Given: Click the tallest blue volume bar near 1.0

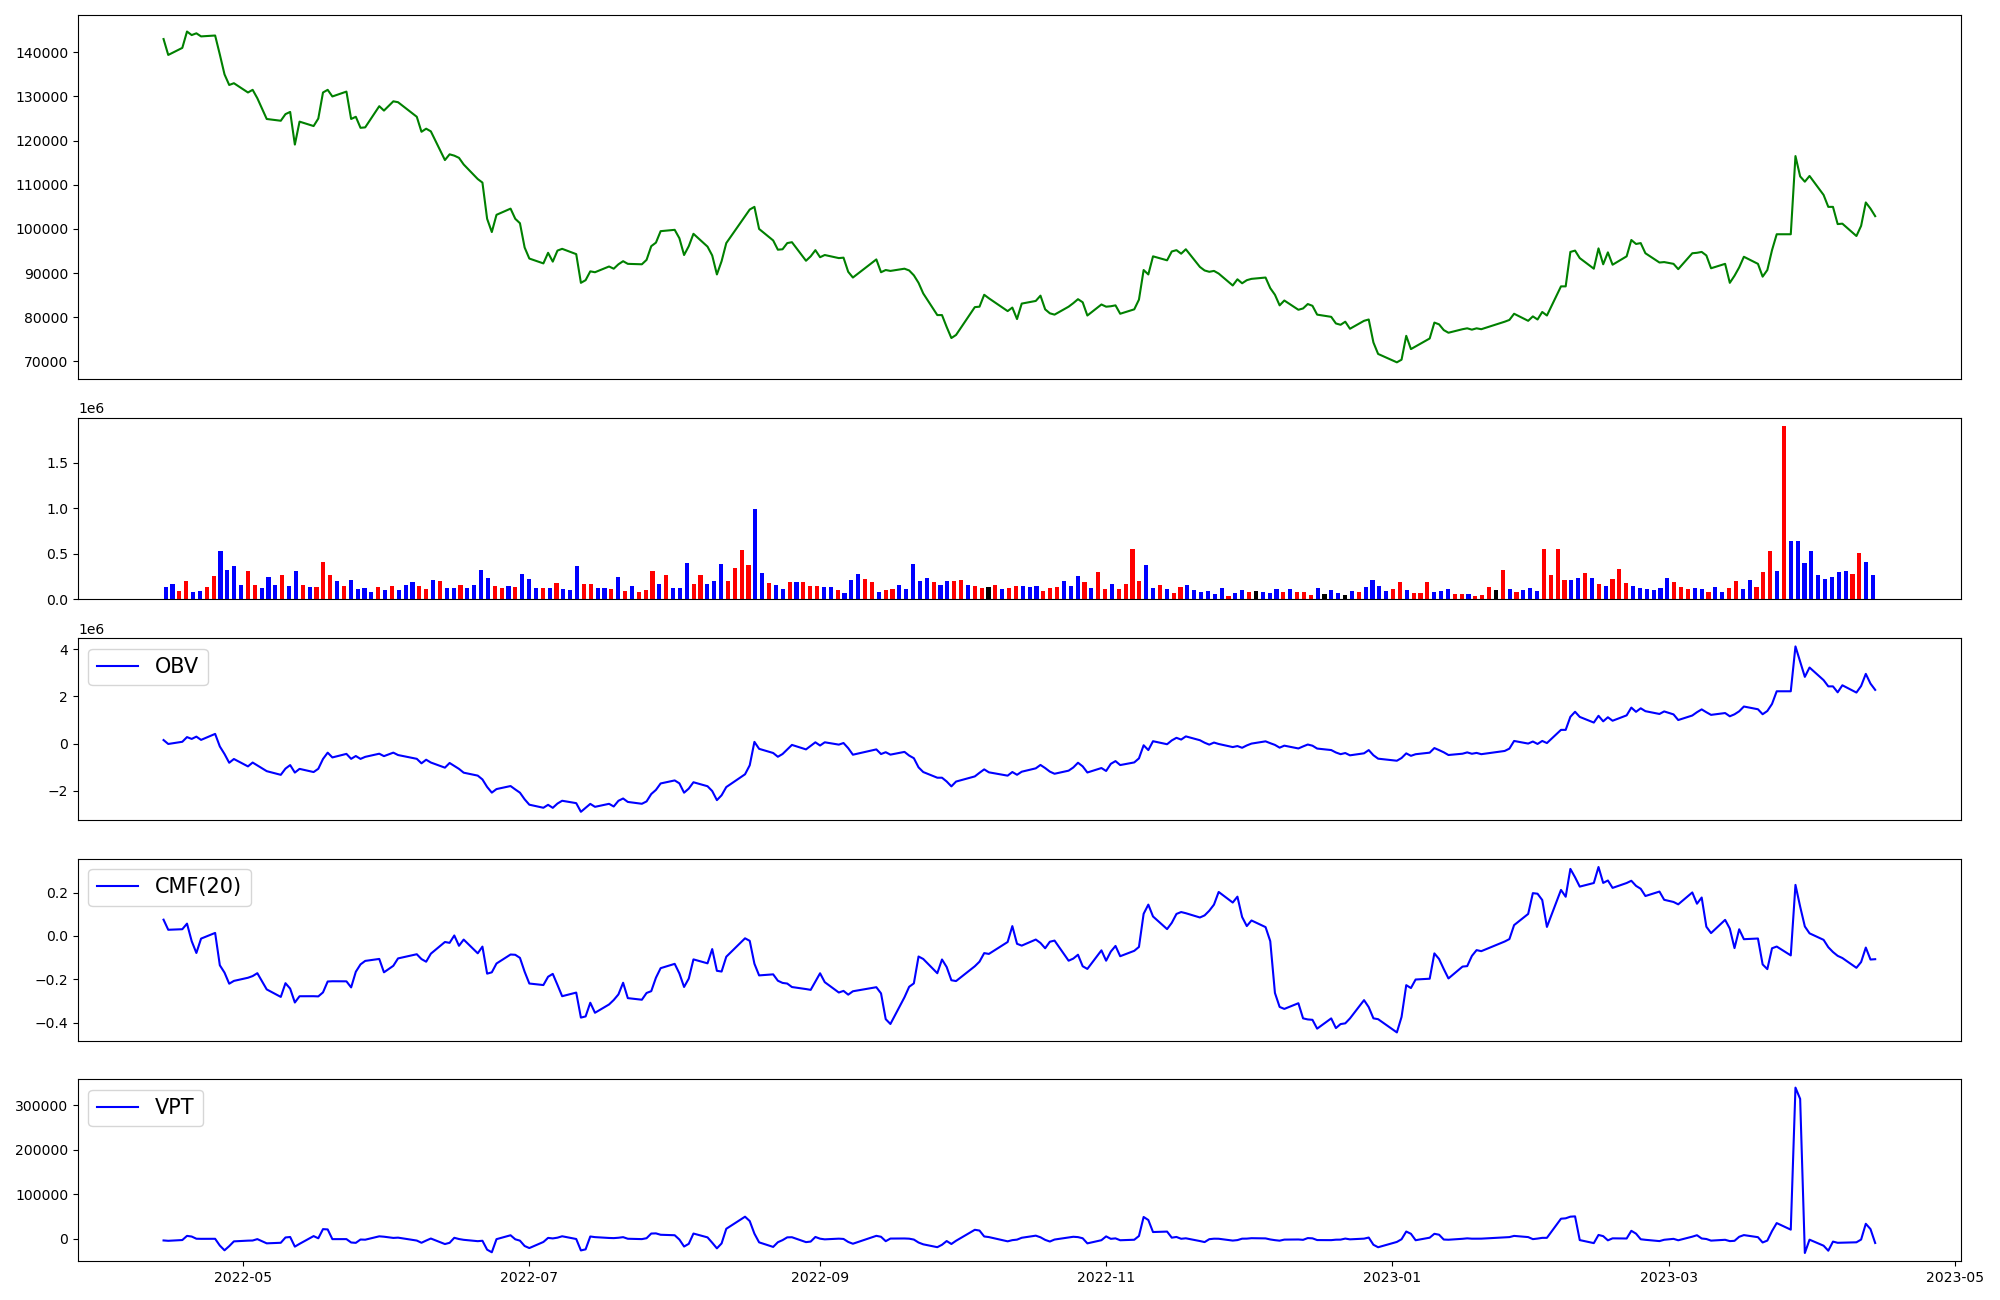Looking at the screenshot, I should 755,553.
